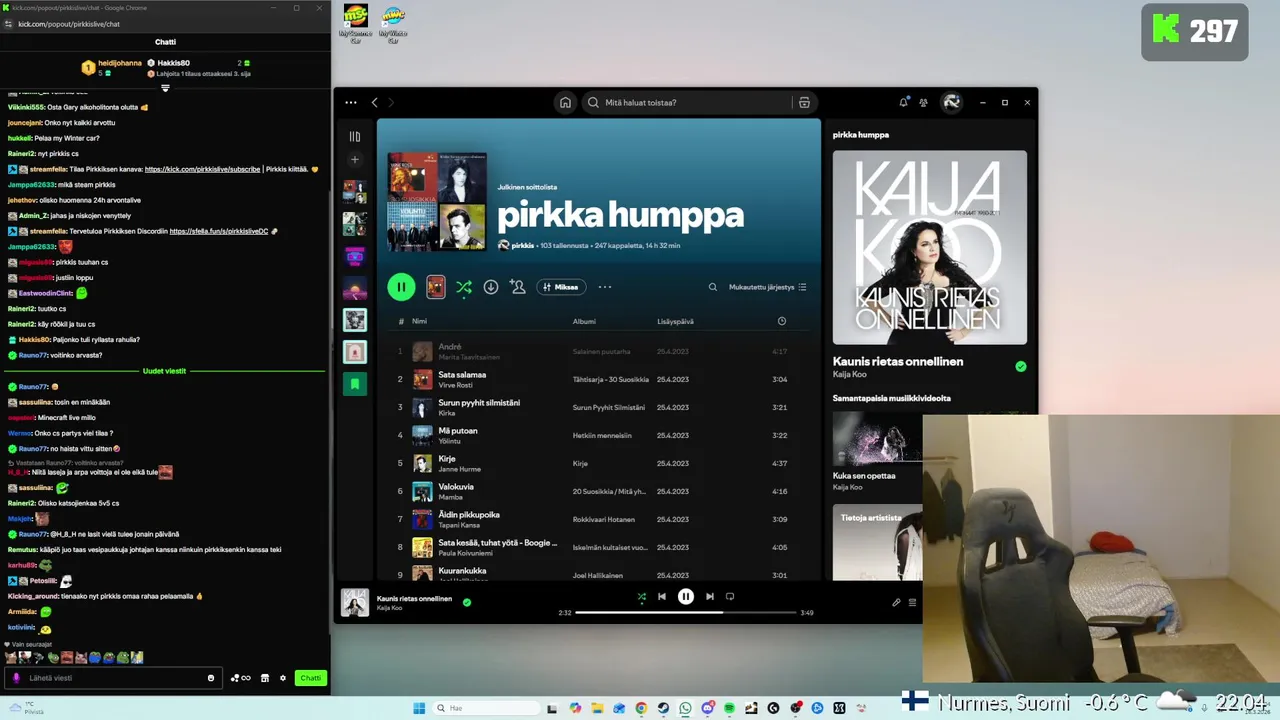Open My Winter Car desktop shortcut
This screenshot has height=720, width=1280.
(x=393, y=23)
